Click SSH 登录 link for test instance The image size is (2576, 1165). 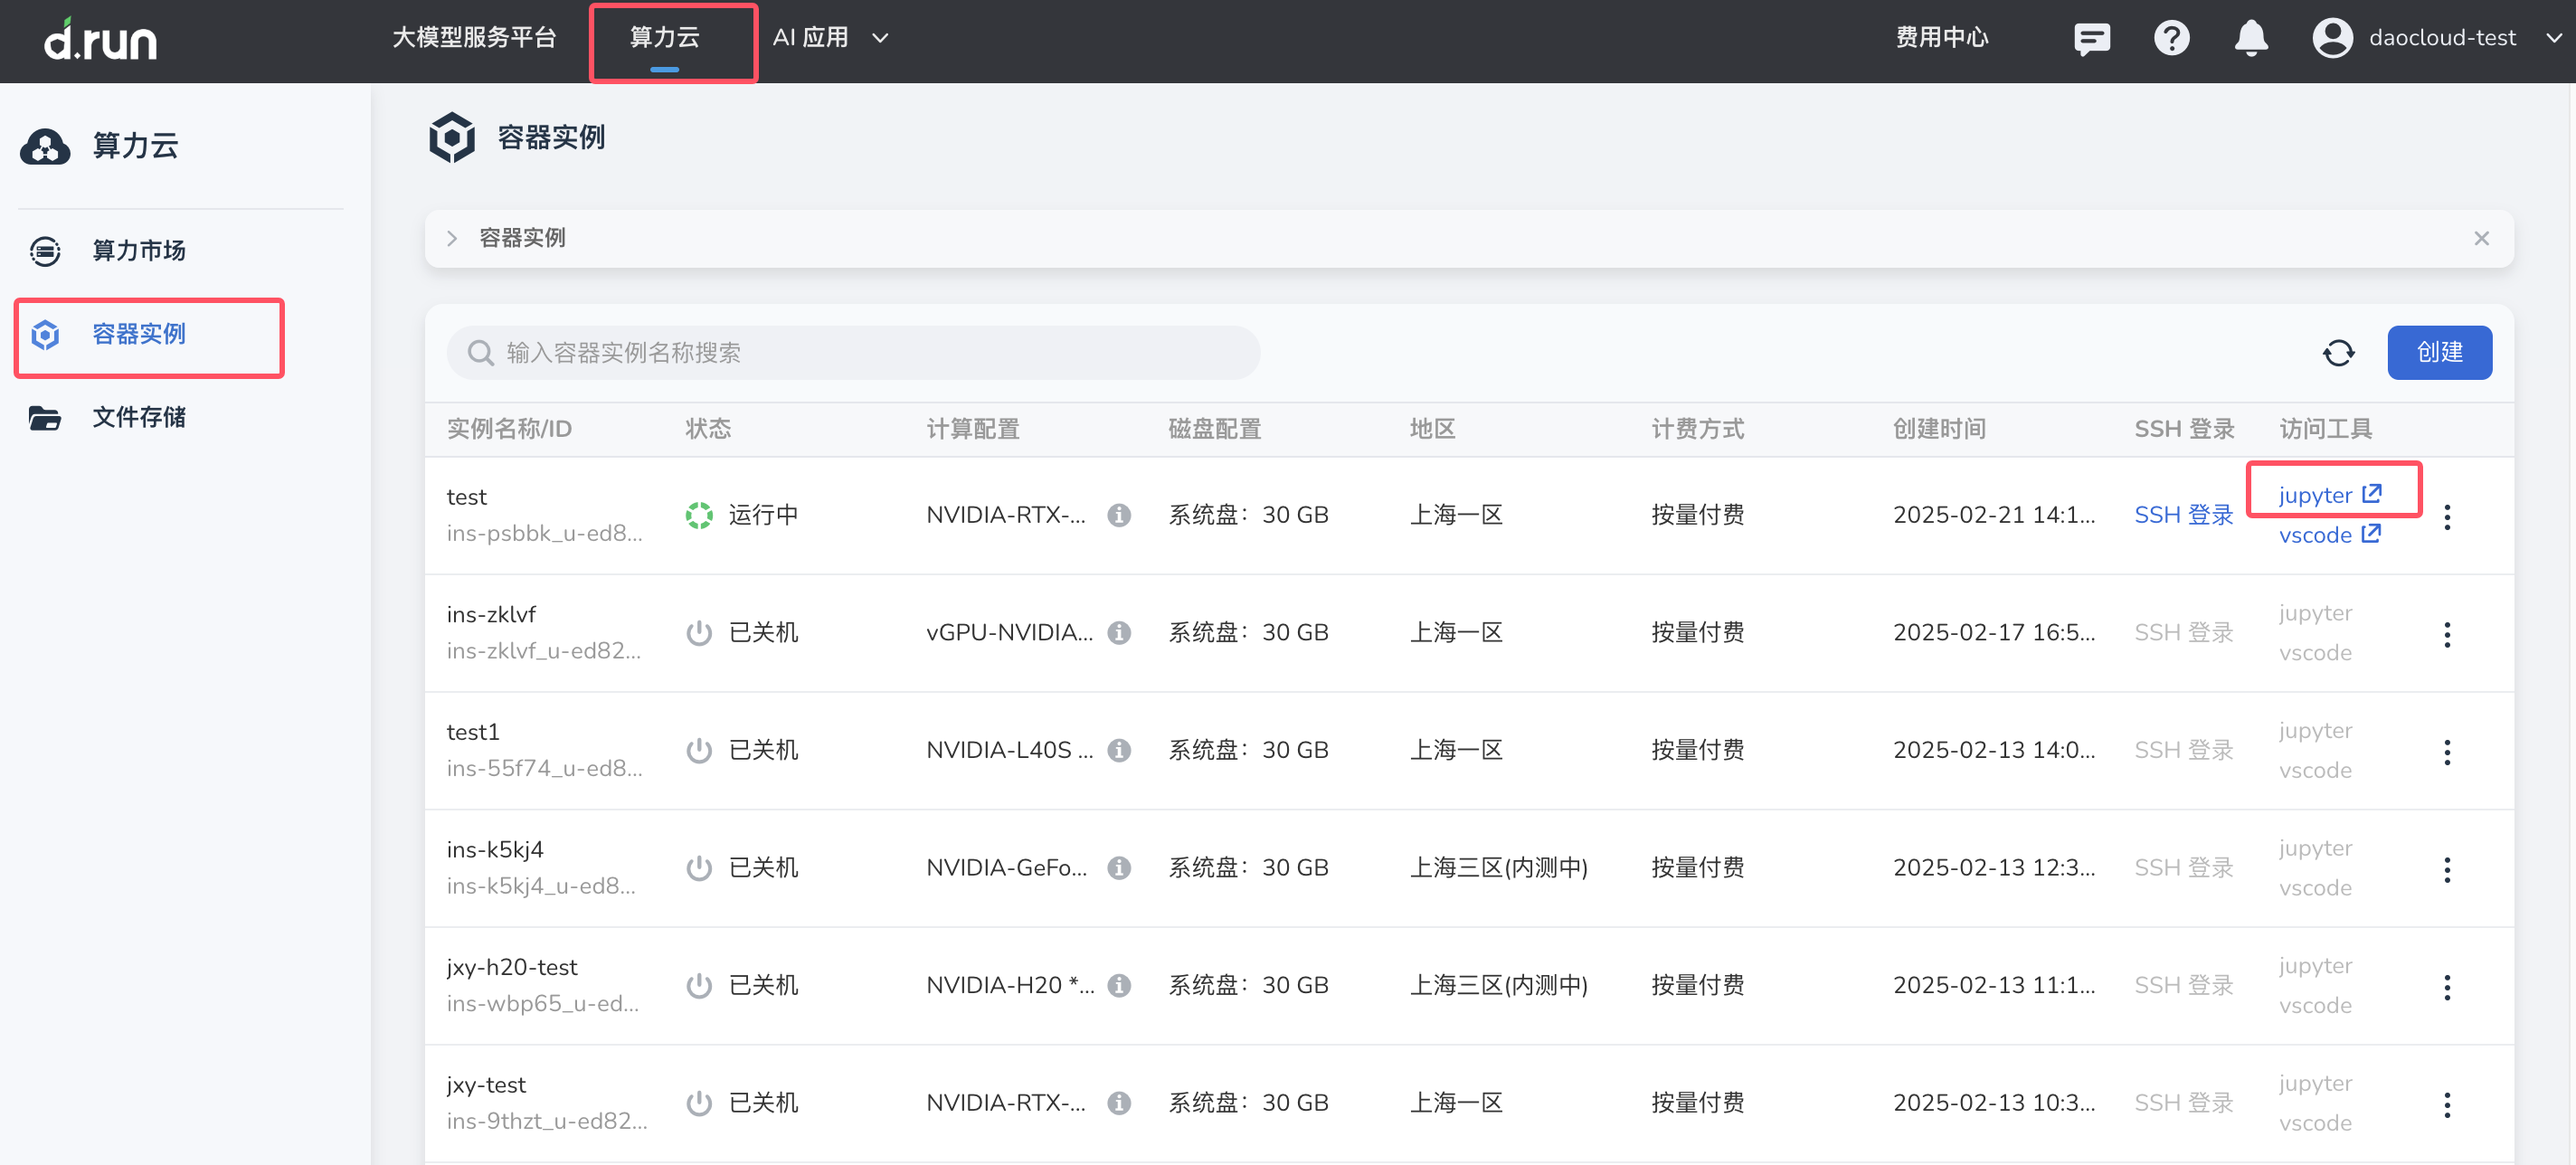tap(2183, 515)
